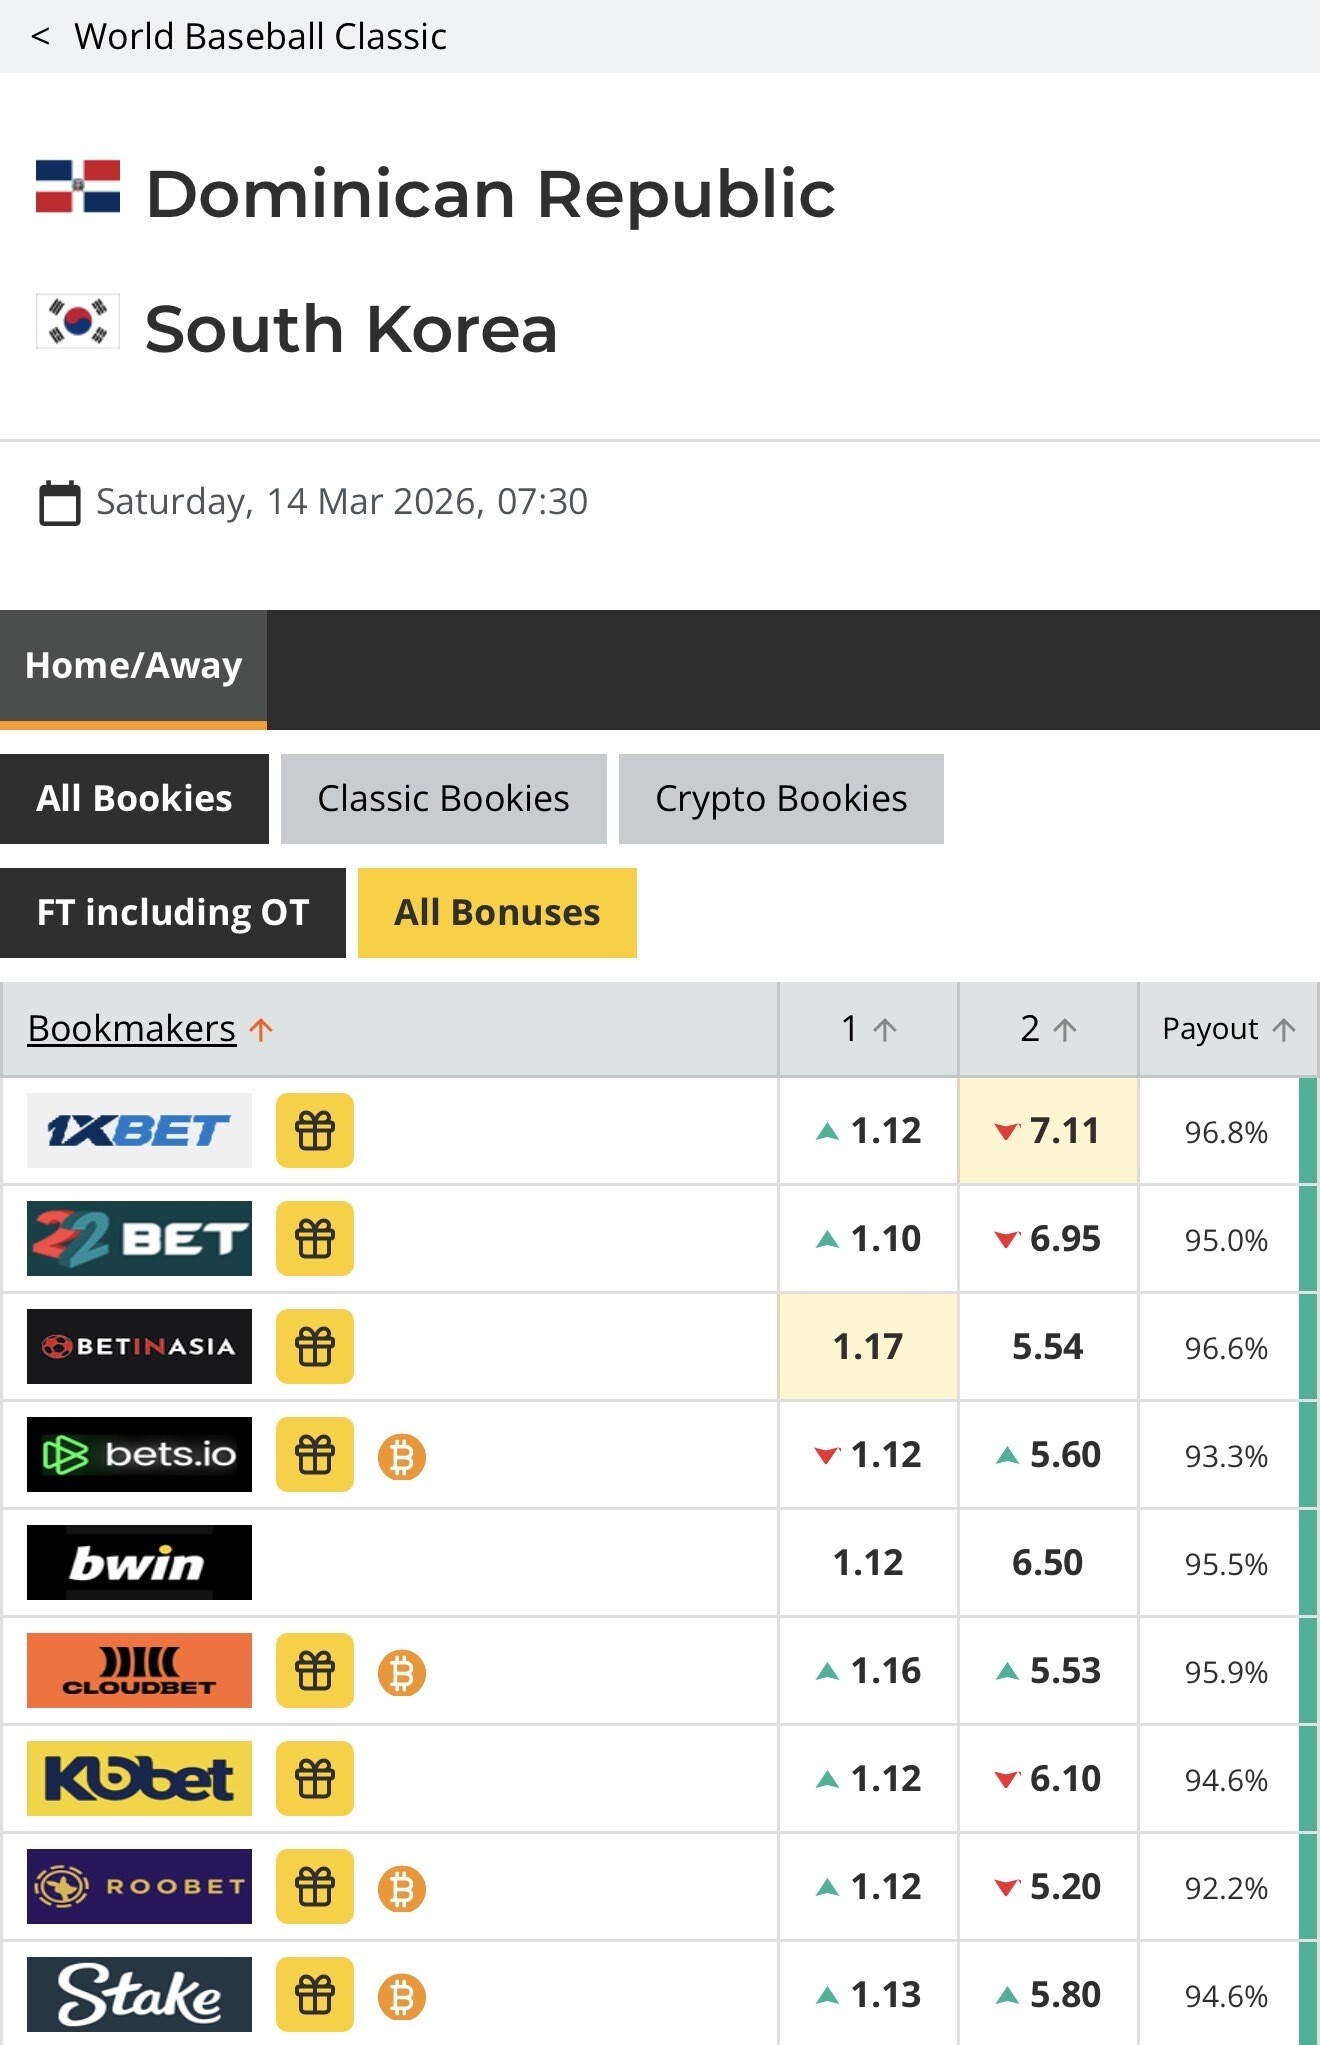Open the Kobet bookmaker logo
This screenshot has width=1320, height=2045.
coord(139,1778)
